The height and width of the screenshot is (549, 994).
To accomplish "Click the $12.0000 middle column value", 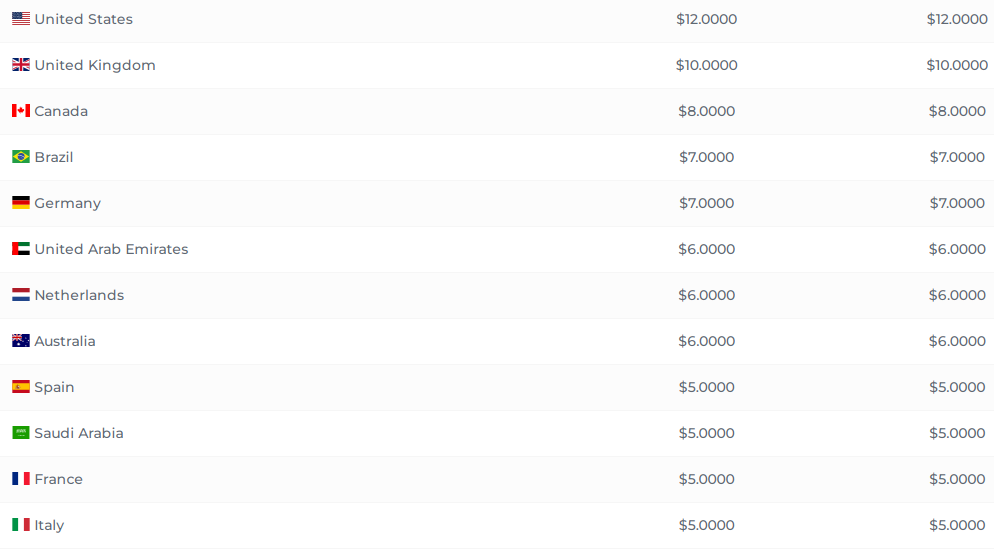I will point(706,19).
